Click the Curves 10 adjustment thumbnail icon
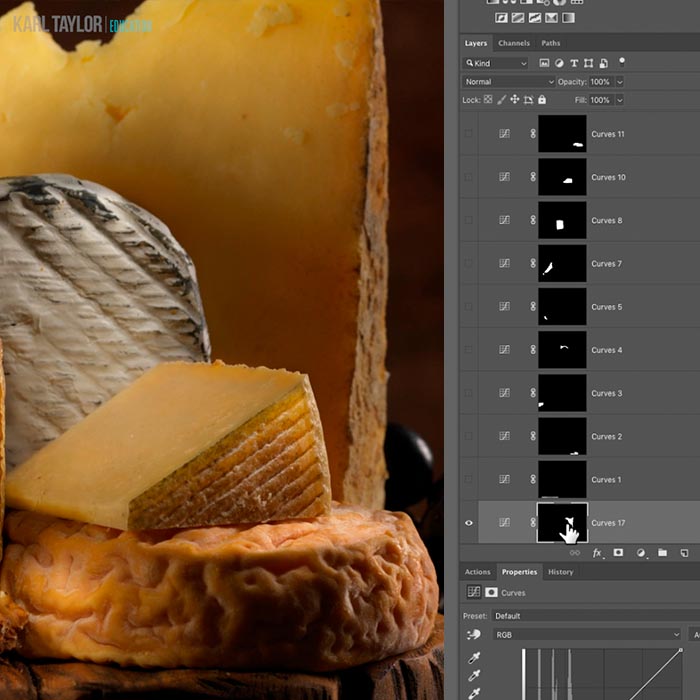The height and width of the screenshot is (700, 700). (x=504, y=177)
